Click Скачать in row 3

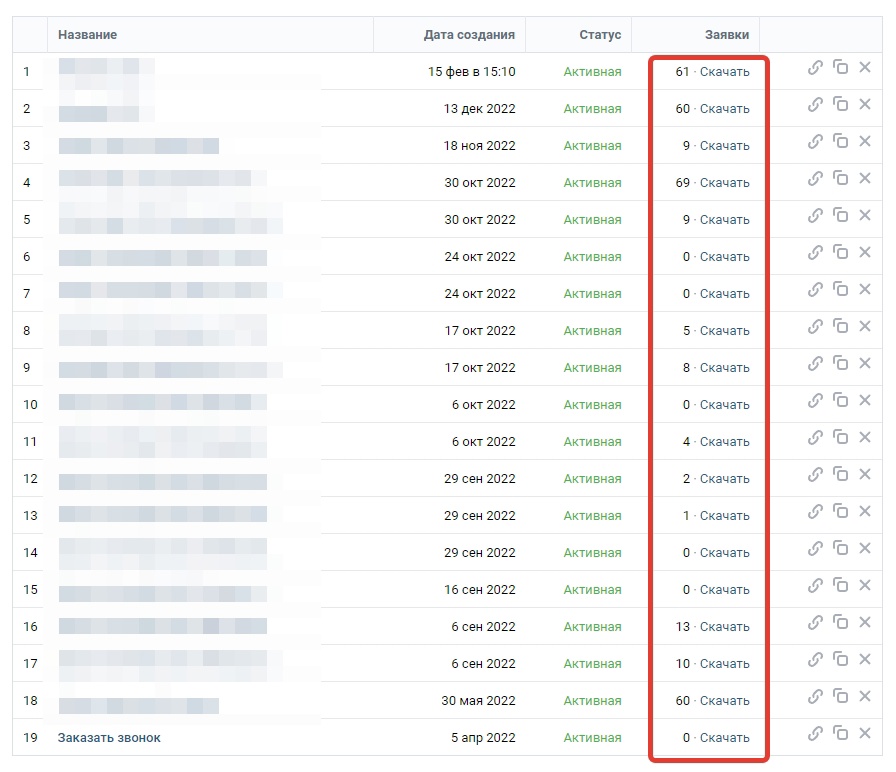725,146
